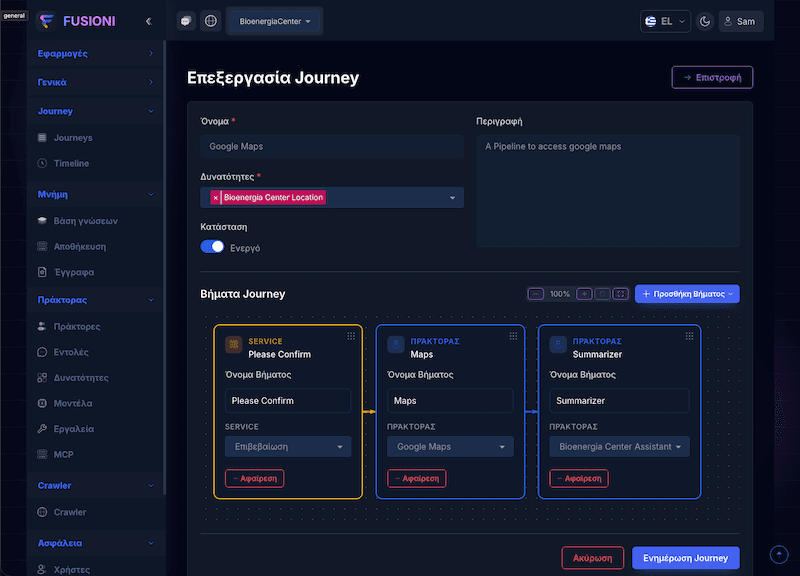Image resolution: width=800 pixels, height=576 pixels.
Task: Toggle the Ενεργό status switch
Action: pos(212,247)
